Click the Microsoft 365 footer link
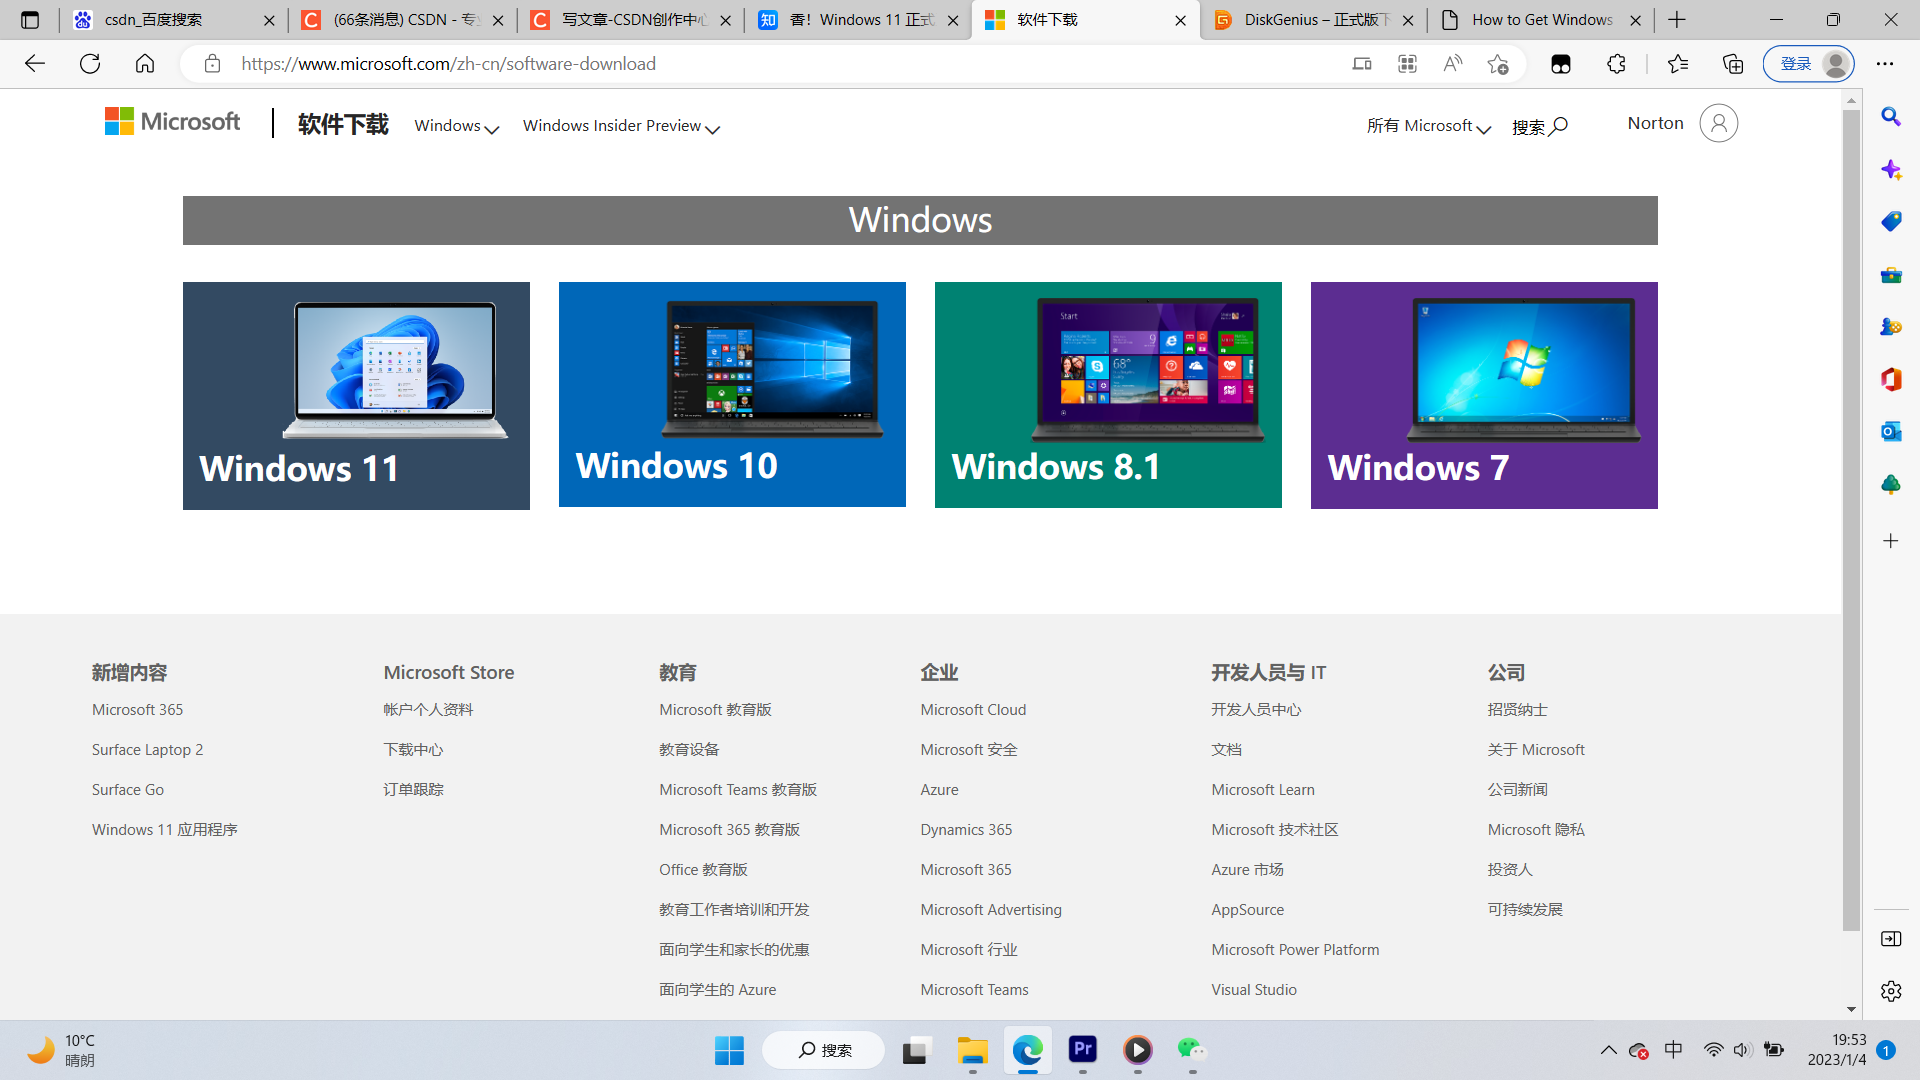The height and width of the screenshot is (1080, 1920). [x=136, y=709]
